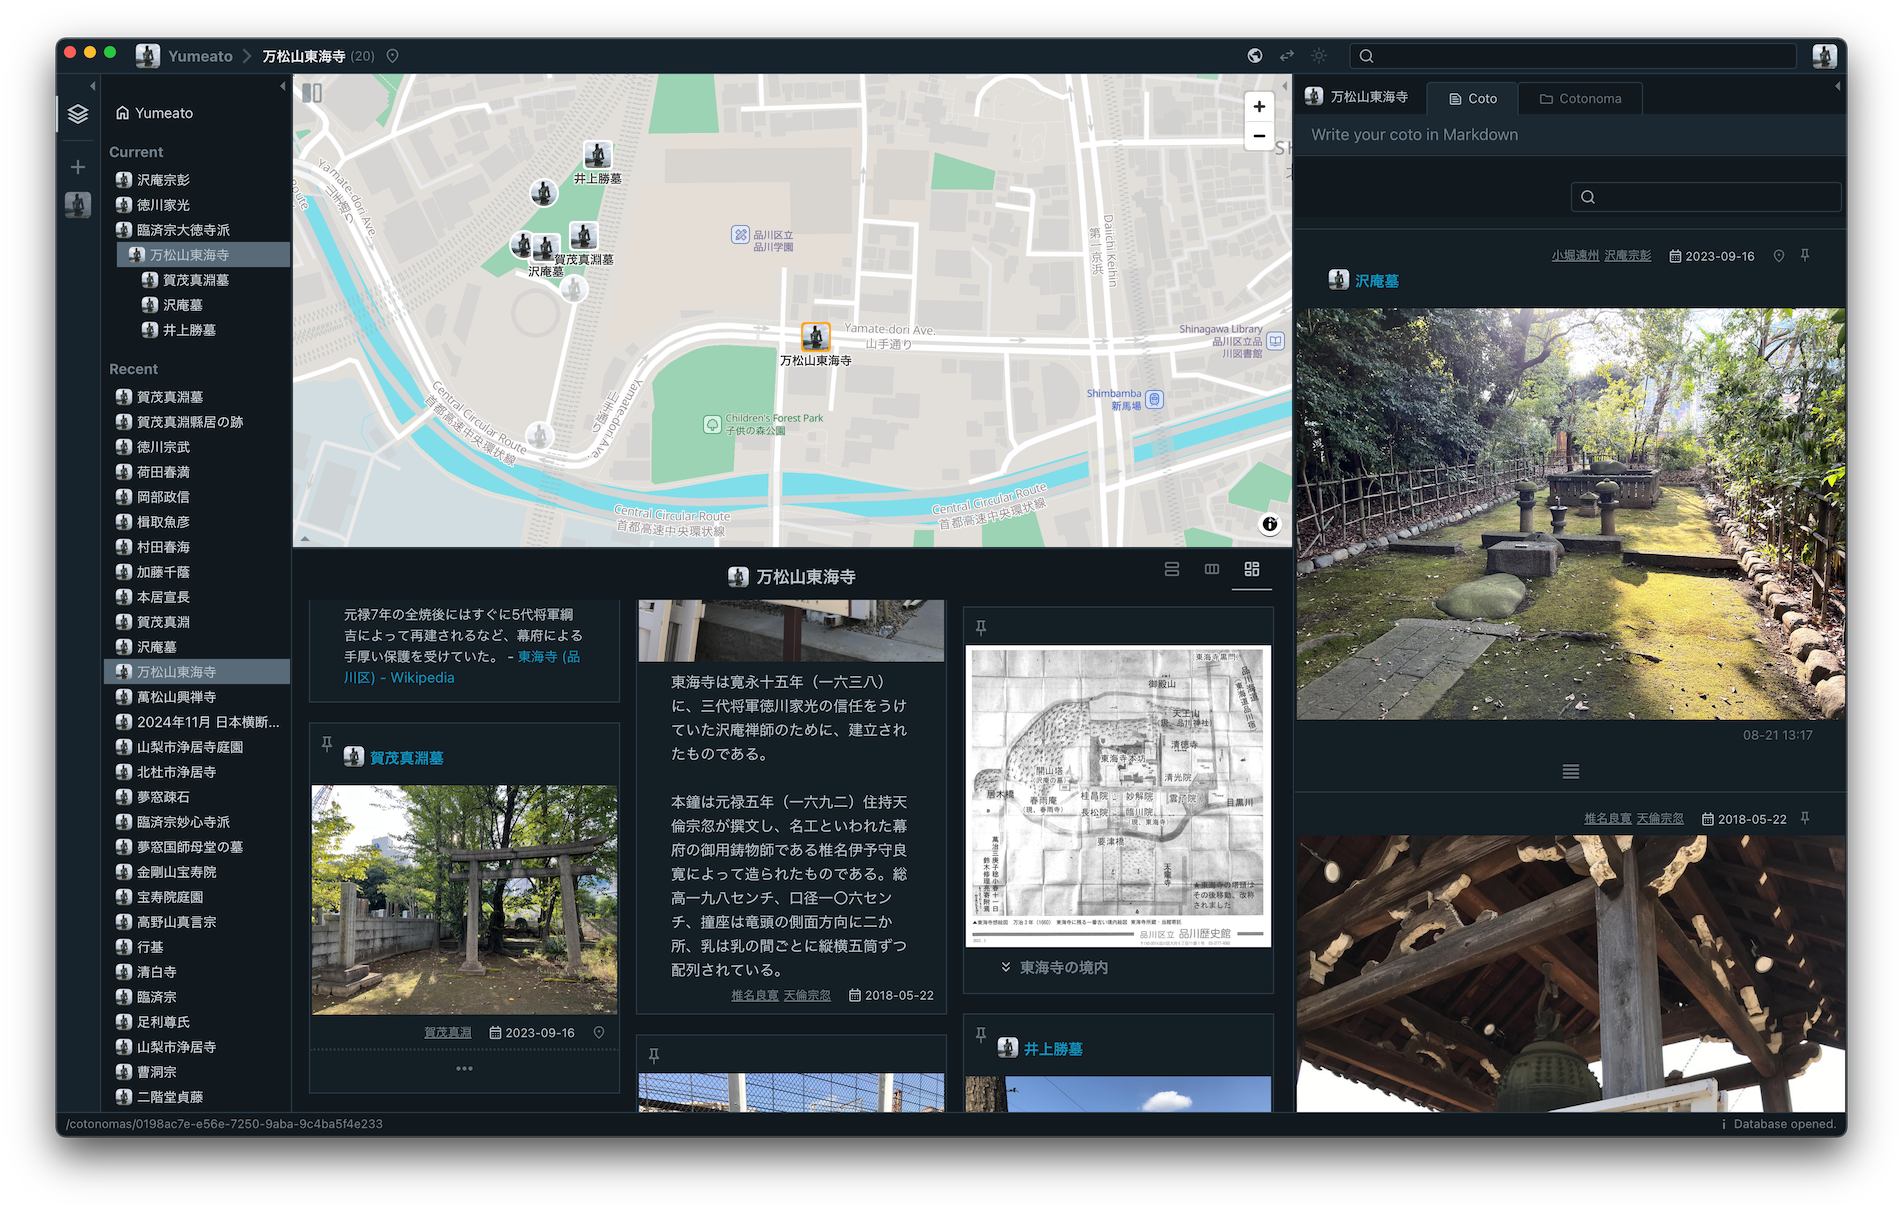Click 椎名良寛 tag under the bell text
1903x1211 pixels.
click(x=754, y=996)
